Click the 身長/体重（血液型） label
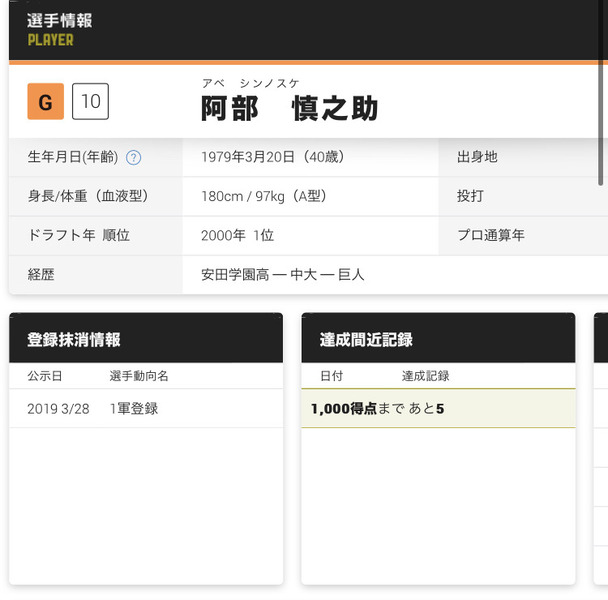The width and height of the screenshot is (608, 600). click(x=88, y=196)
